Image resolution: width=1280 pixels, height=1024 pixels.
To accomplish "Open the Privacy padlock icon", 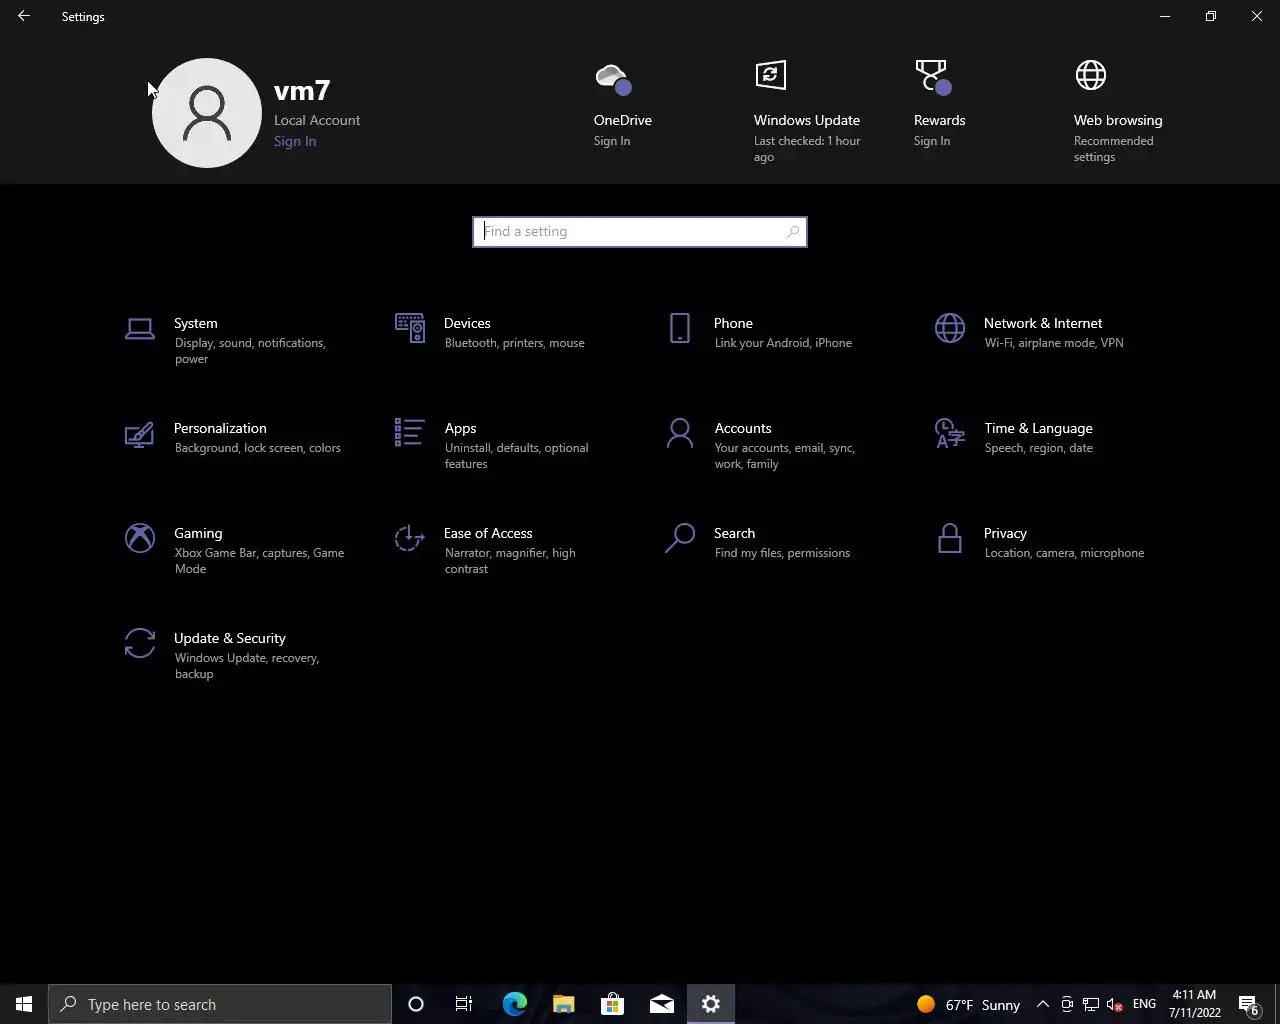I will pyautogui.click(x=950, y=539).
